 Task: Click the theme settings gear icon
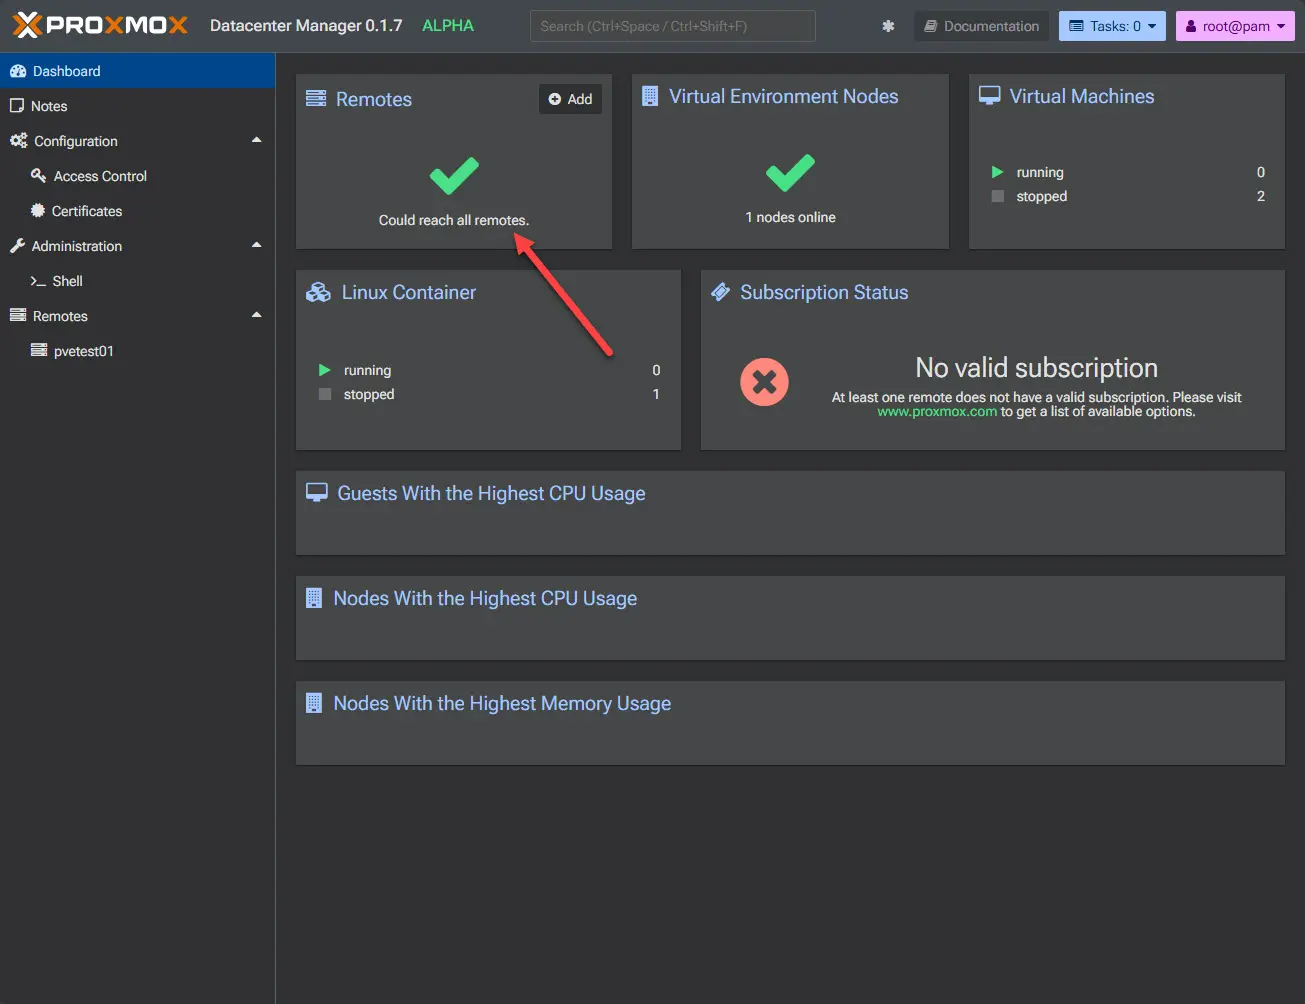coord(888,26)
